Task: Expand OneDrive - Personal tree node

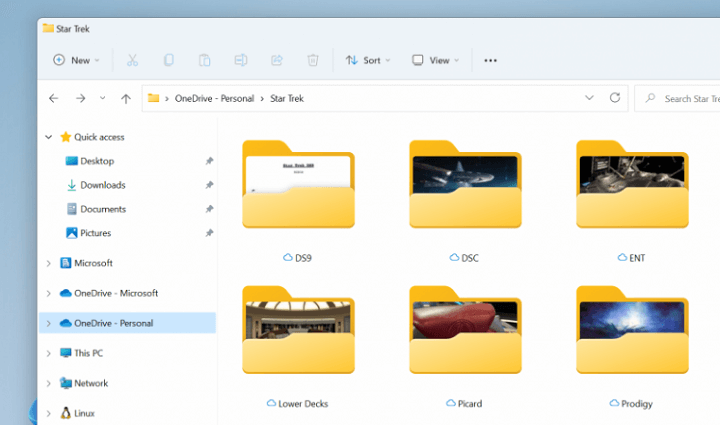Action: tap(49, 324)
